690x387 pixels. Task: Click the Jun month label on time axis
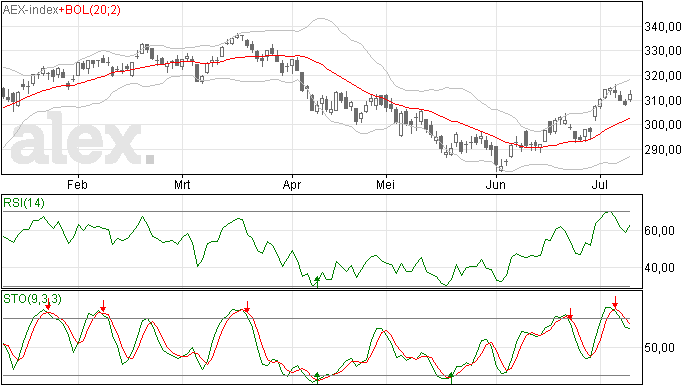click(x=495, y=184)
